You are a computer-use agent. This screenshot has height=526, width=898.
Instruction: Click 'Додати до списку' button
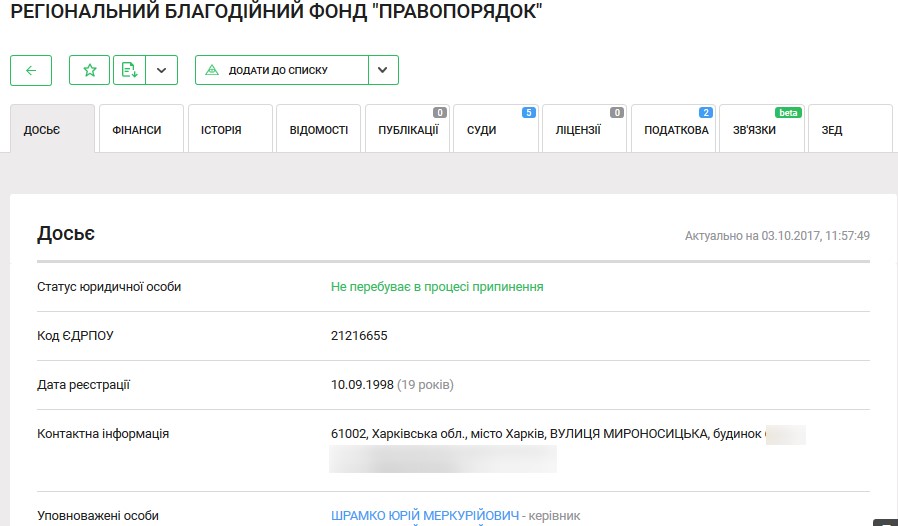click(281, 70)
